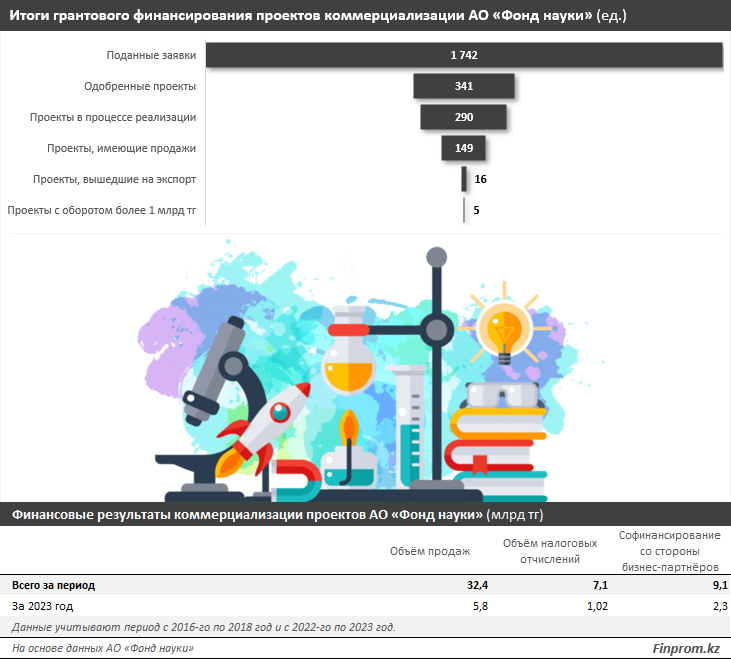Click header 'Софинансирование со стороны бизнес-партнёров'
Viewport: 731px width, 659px height.
pyautogui.click(x=669, y=551)
